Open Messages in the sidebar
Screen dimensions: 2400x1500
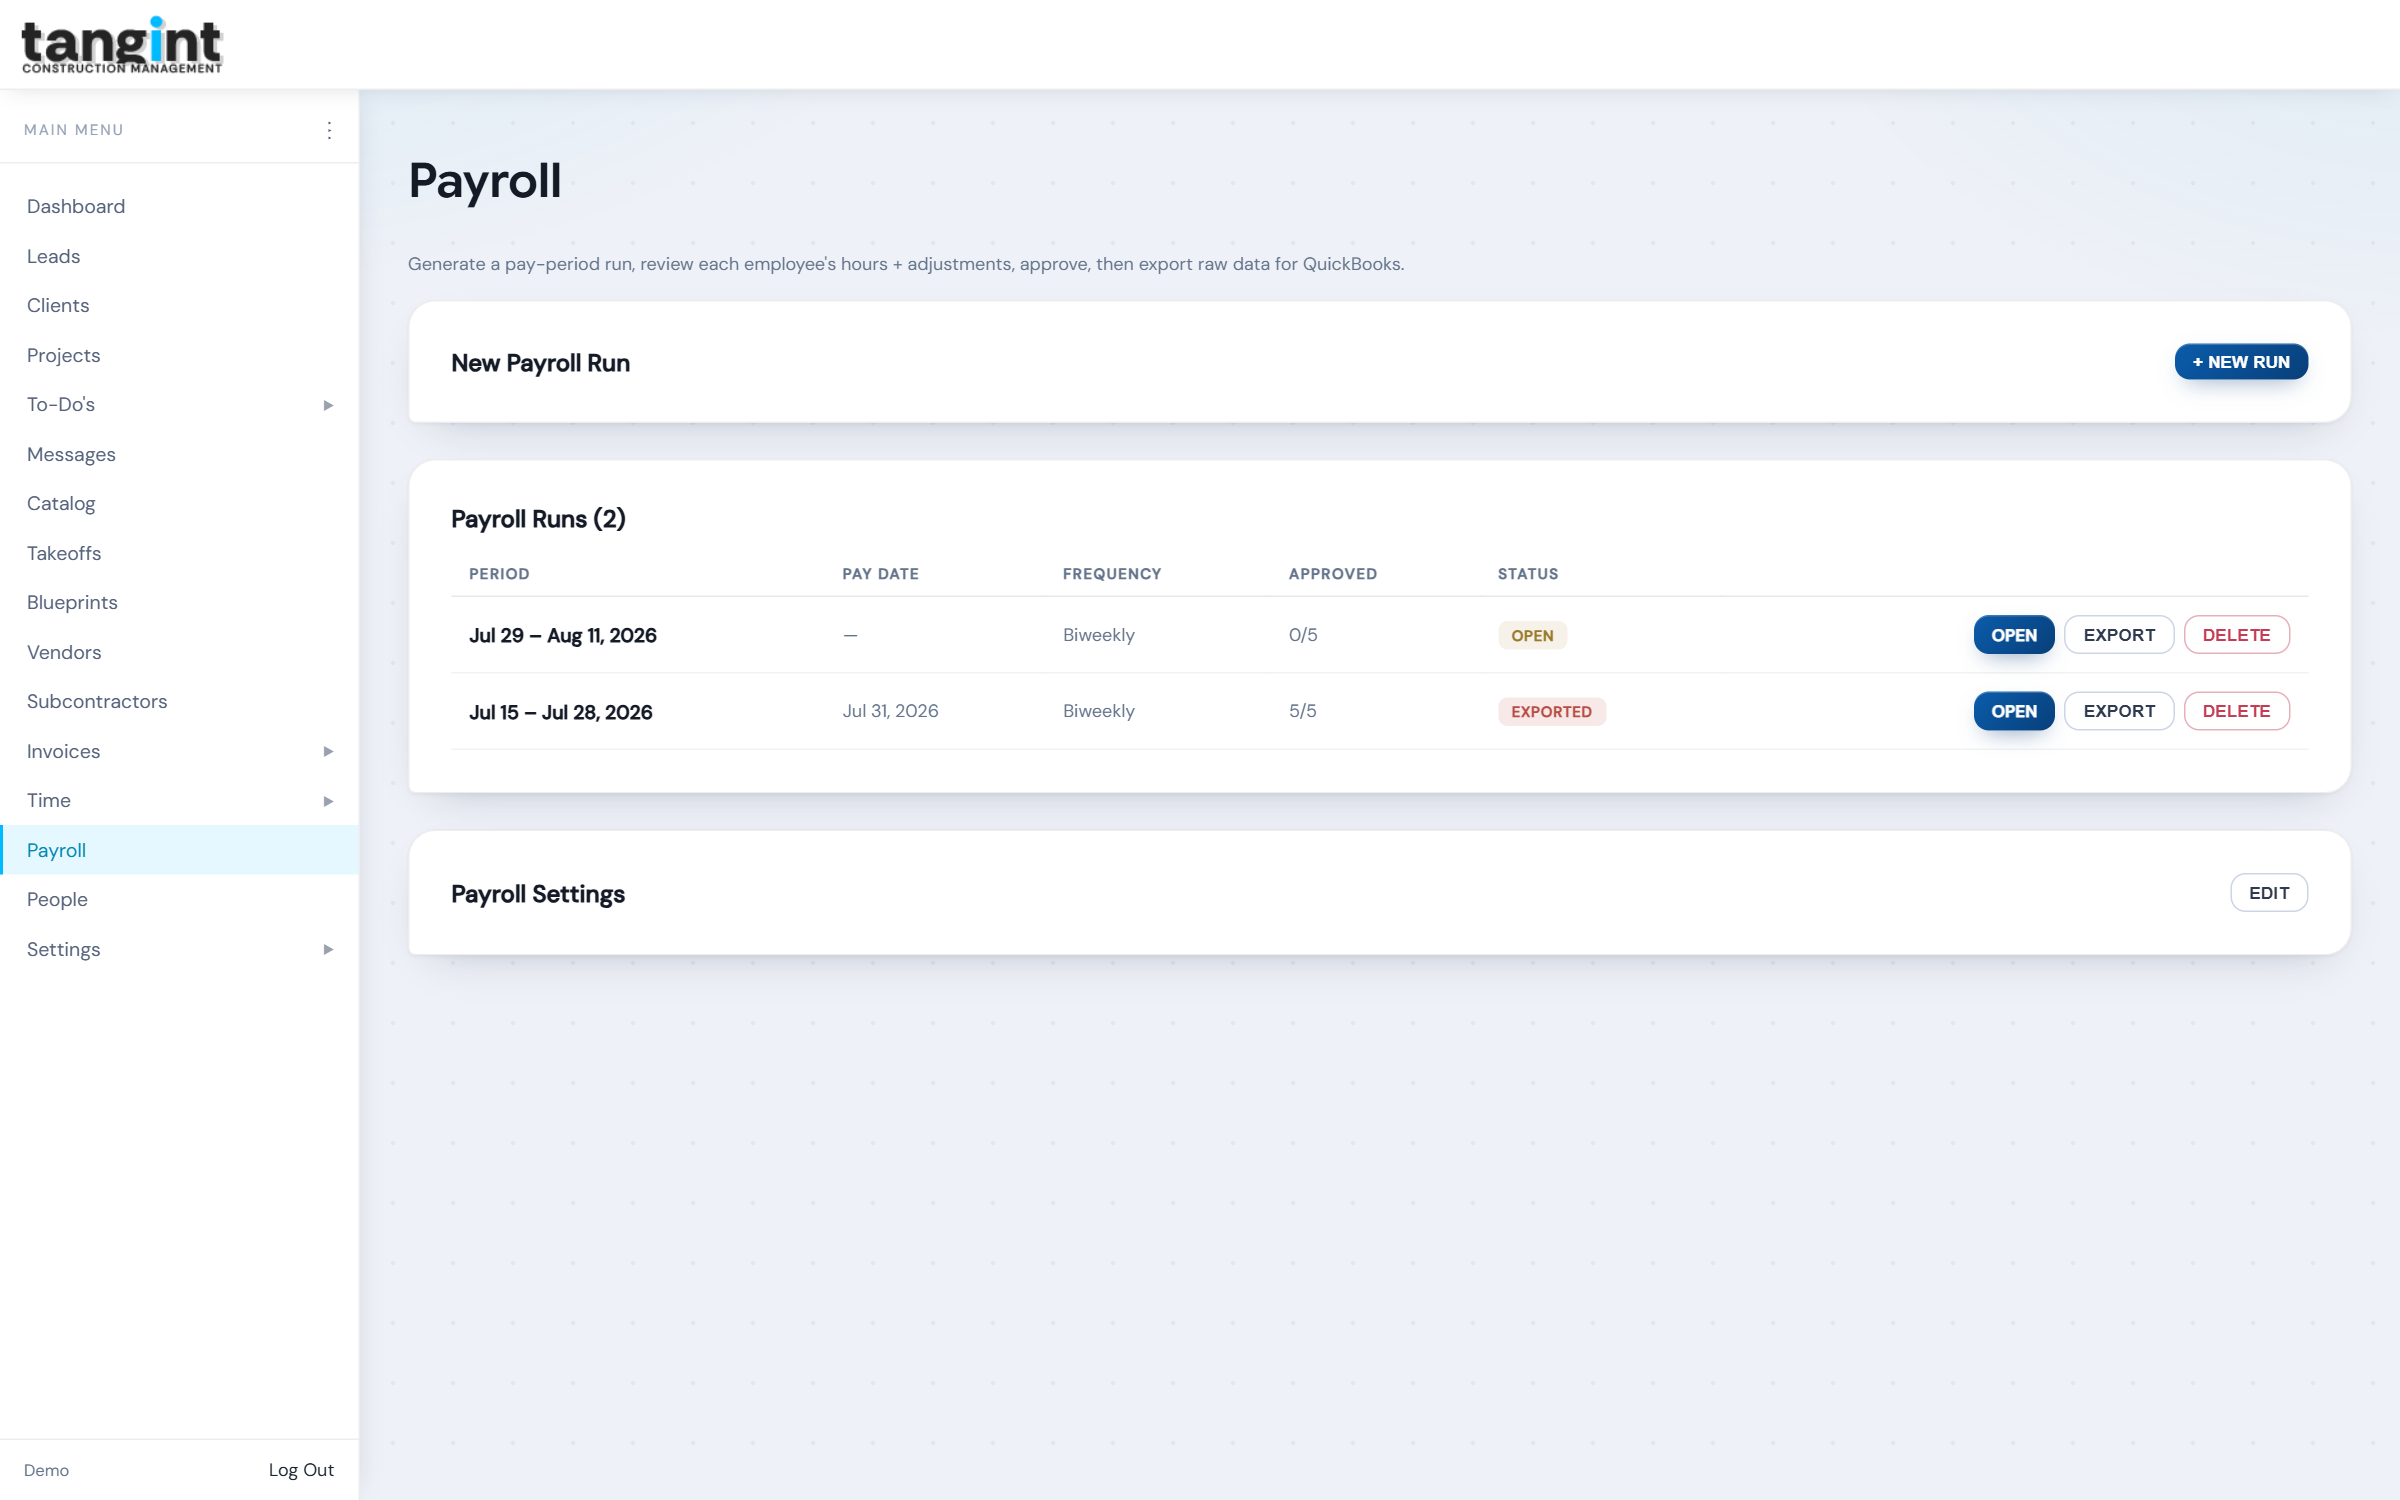[x=71, y=454]
